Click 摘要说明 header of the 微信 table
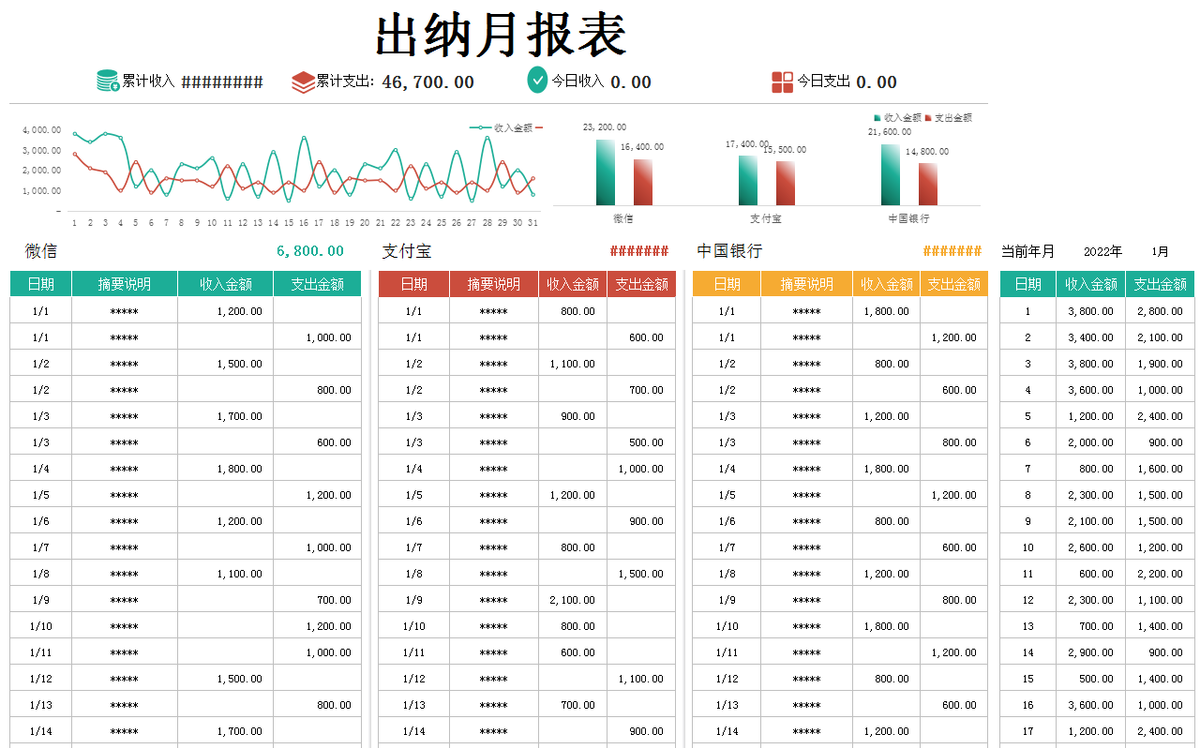Viewport: 1200px width, 748px height. (124, 284)
